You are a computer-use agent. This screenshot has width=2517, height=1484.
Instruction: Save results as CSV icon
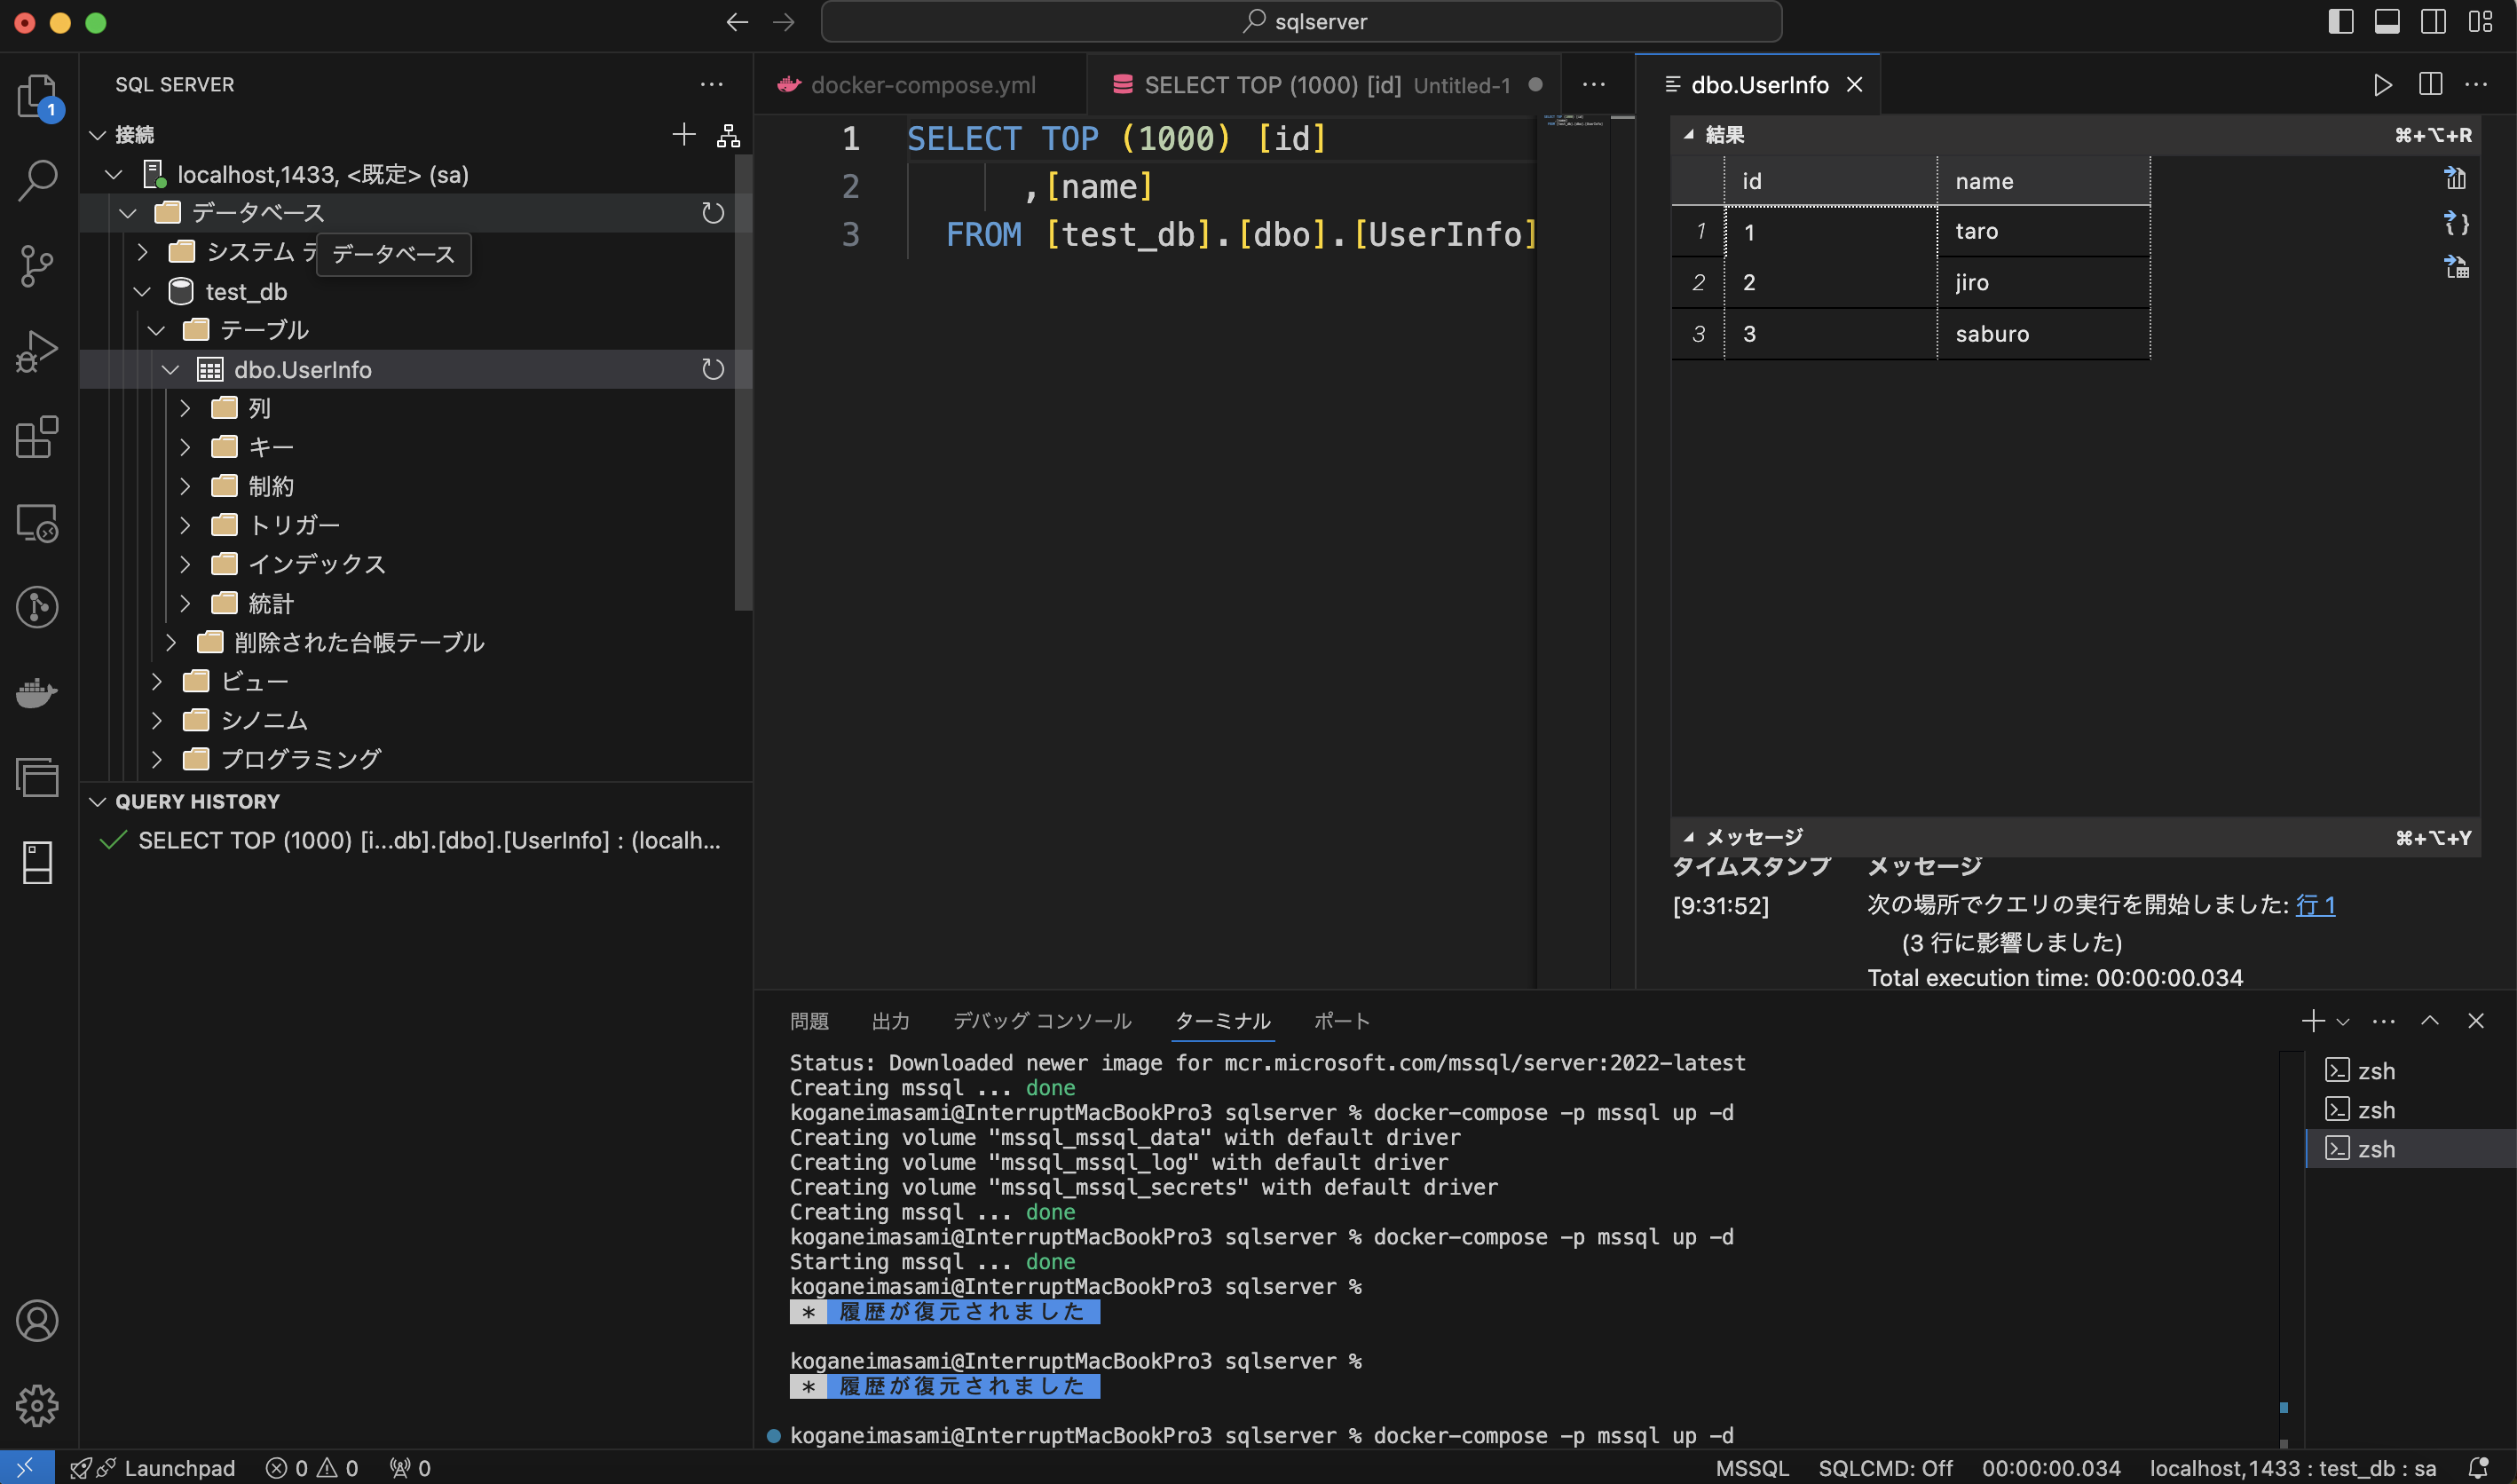point(2456,179)
